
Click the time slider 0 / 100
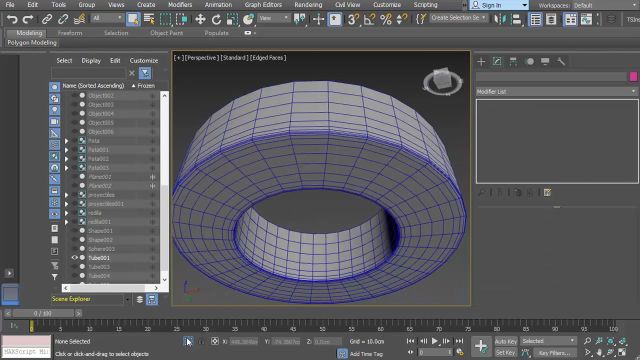pyautogui.click(x=42, y=313)
